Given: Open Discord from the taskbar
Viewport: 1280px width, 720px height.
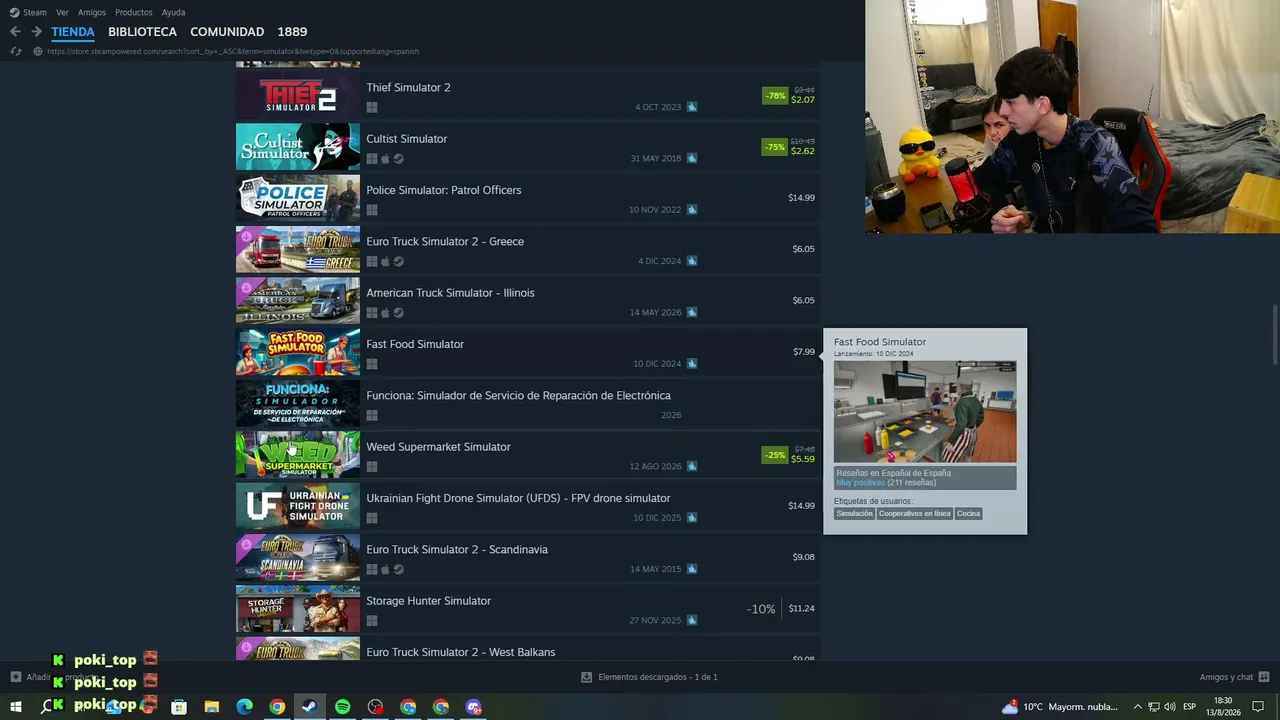Looking at the screenshot, I should click(473, 707).
